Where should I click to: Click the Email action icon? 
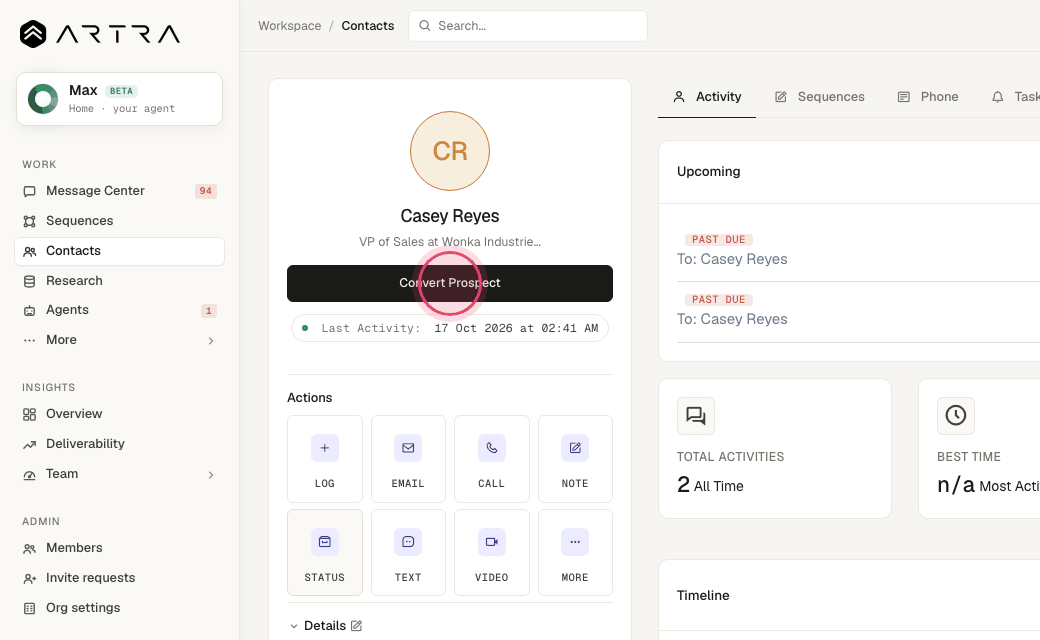[x=408, y=448]
